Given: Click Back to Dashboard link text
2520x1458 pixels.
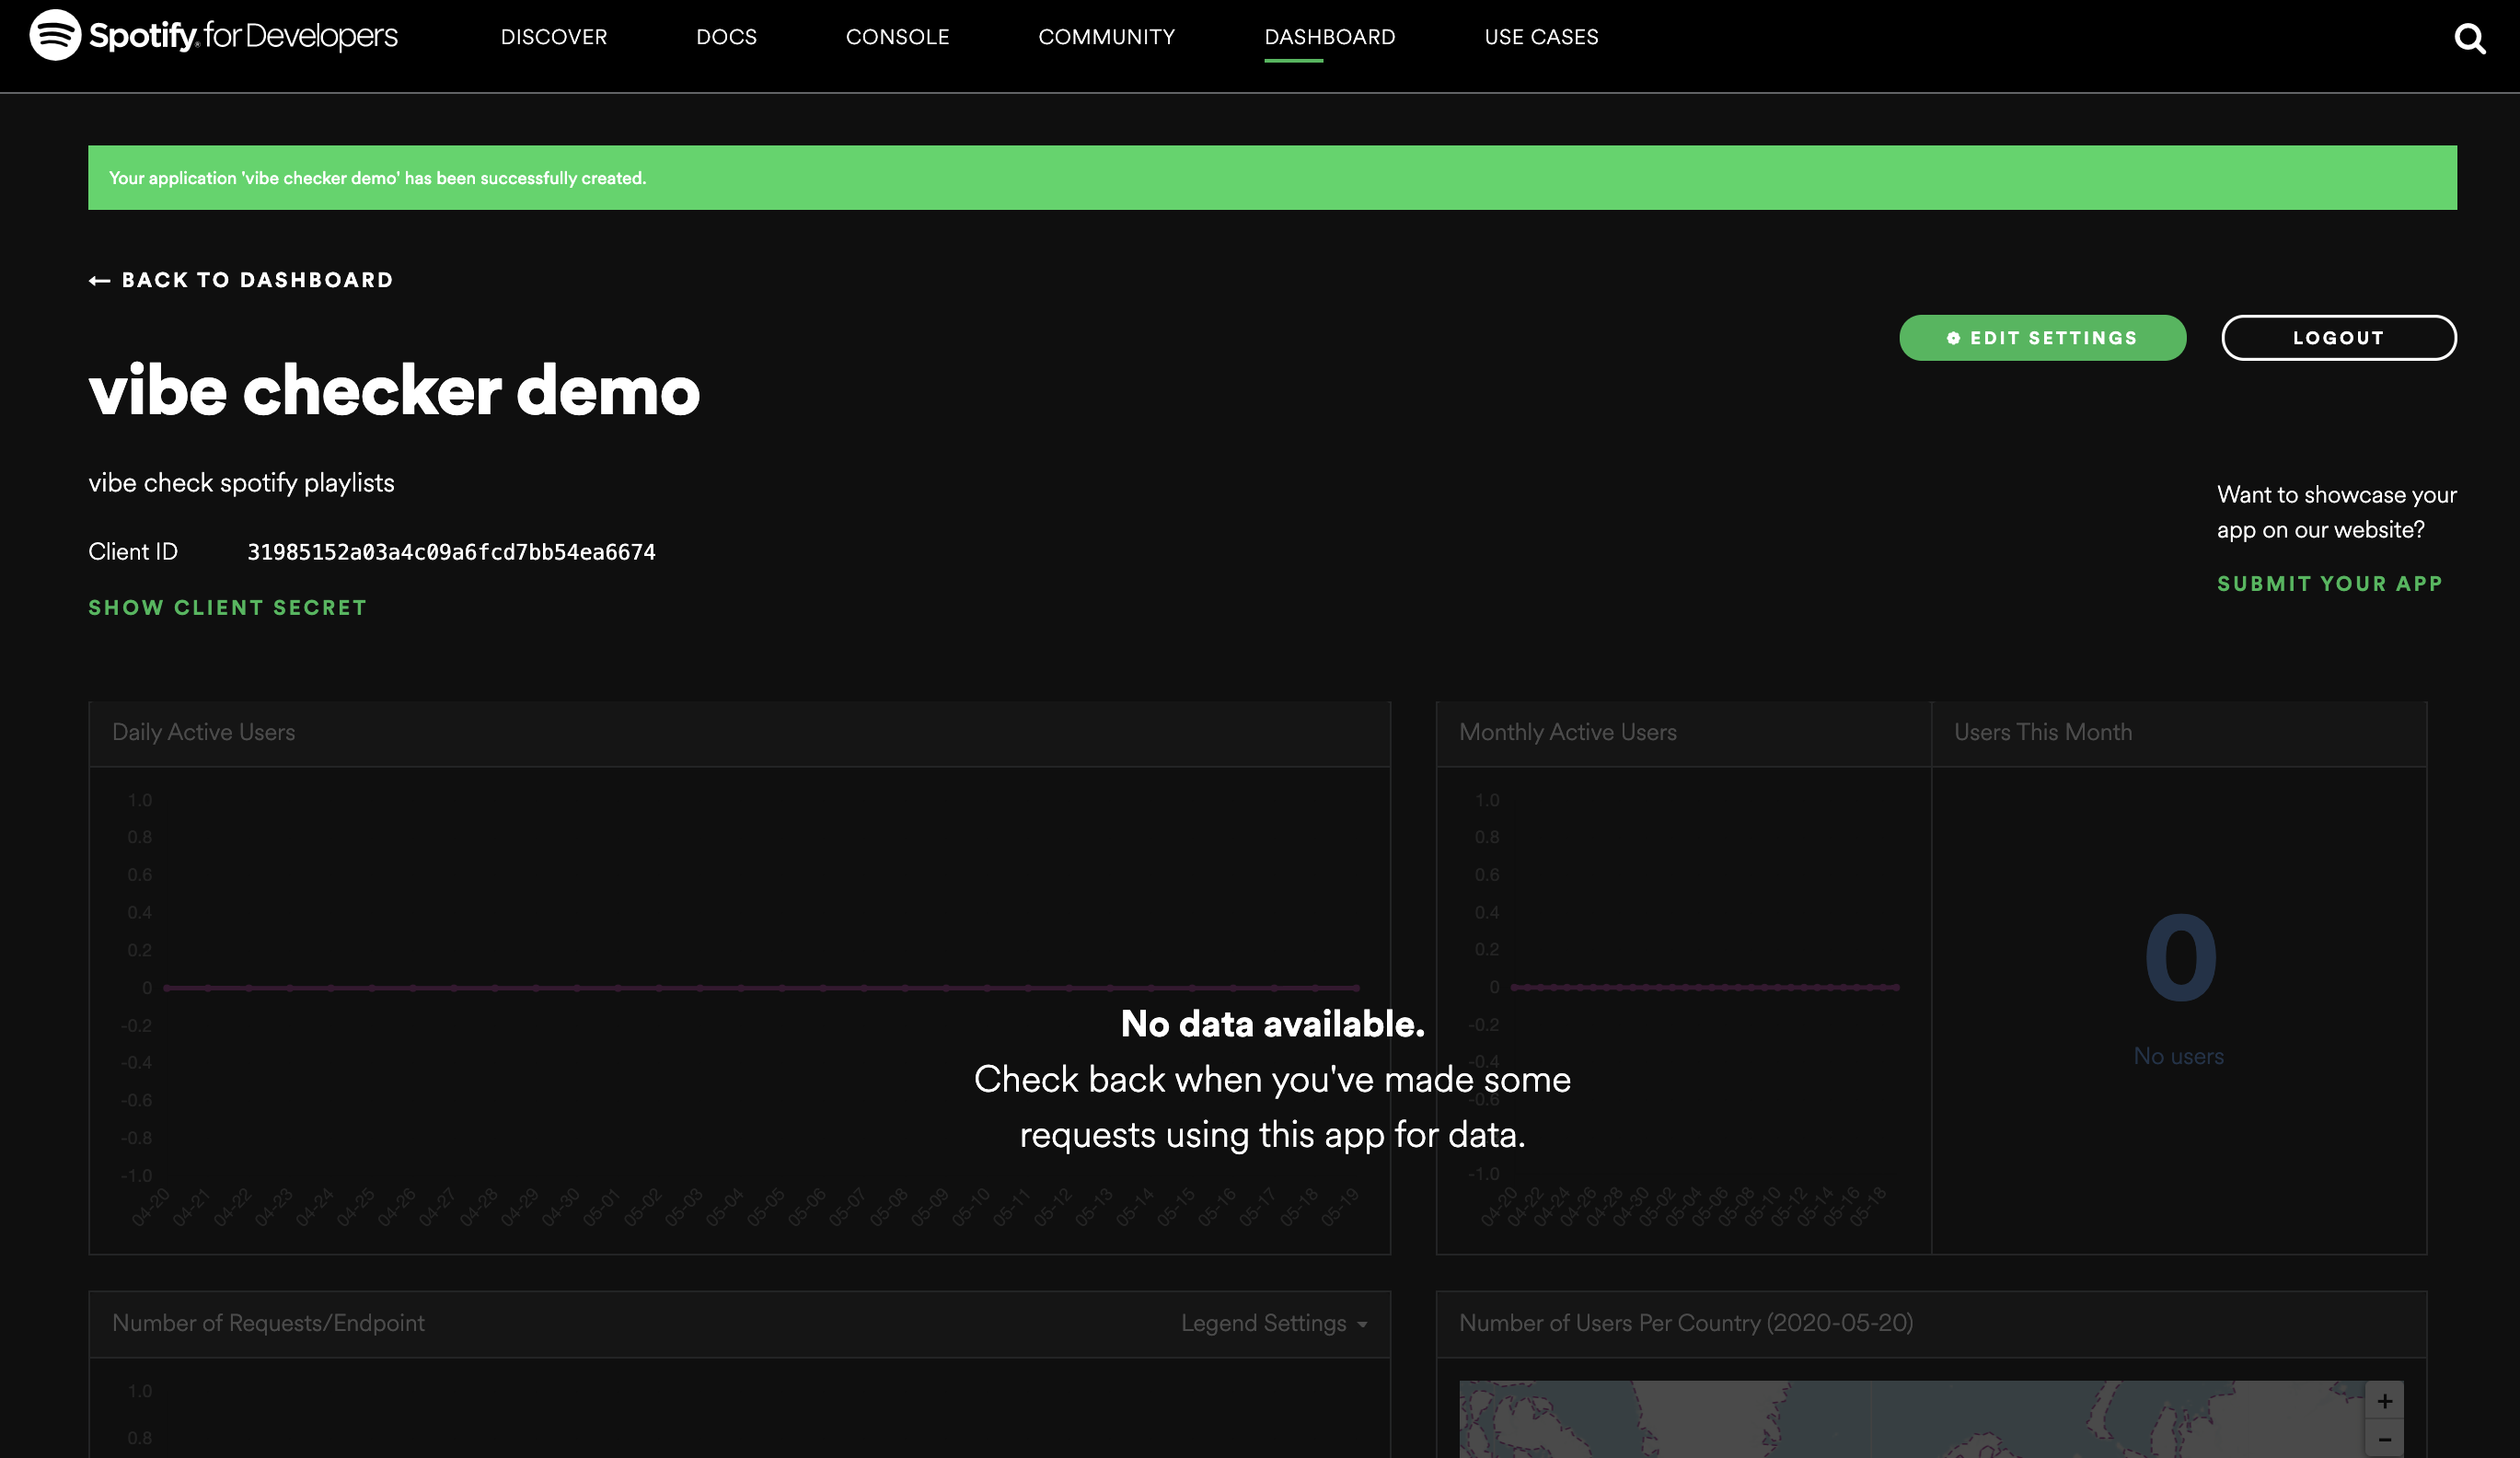Looking at the screenshot, I should tap(257, 281).
